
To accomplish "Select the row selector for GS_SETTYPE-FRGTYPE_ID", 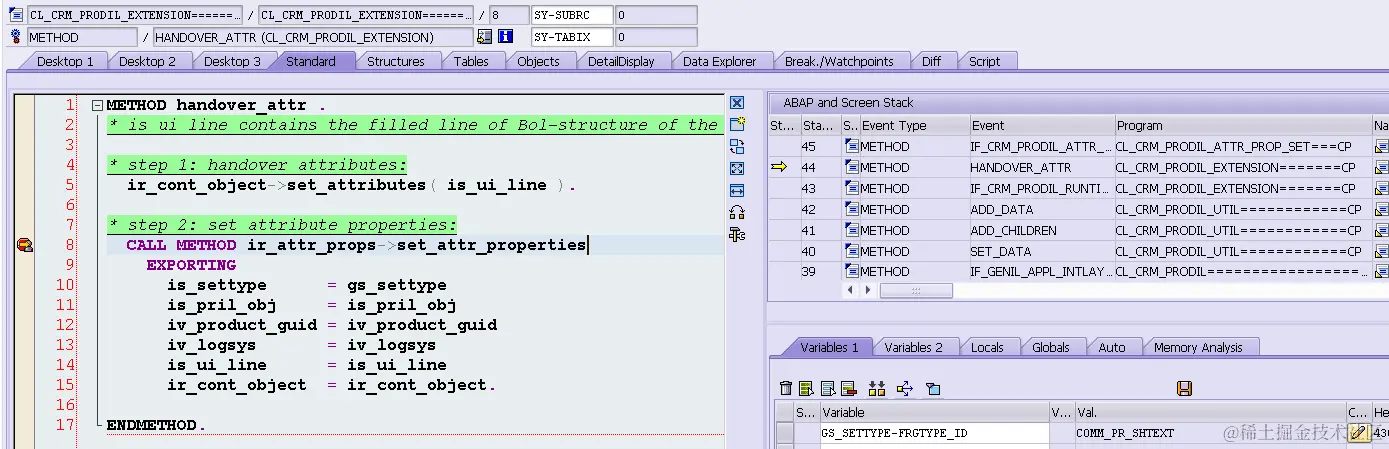I will (x=785, y=433).
